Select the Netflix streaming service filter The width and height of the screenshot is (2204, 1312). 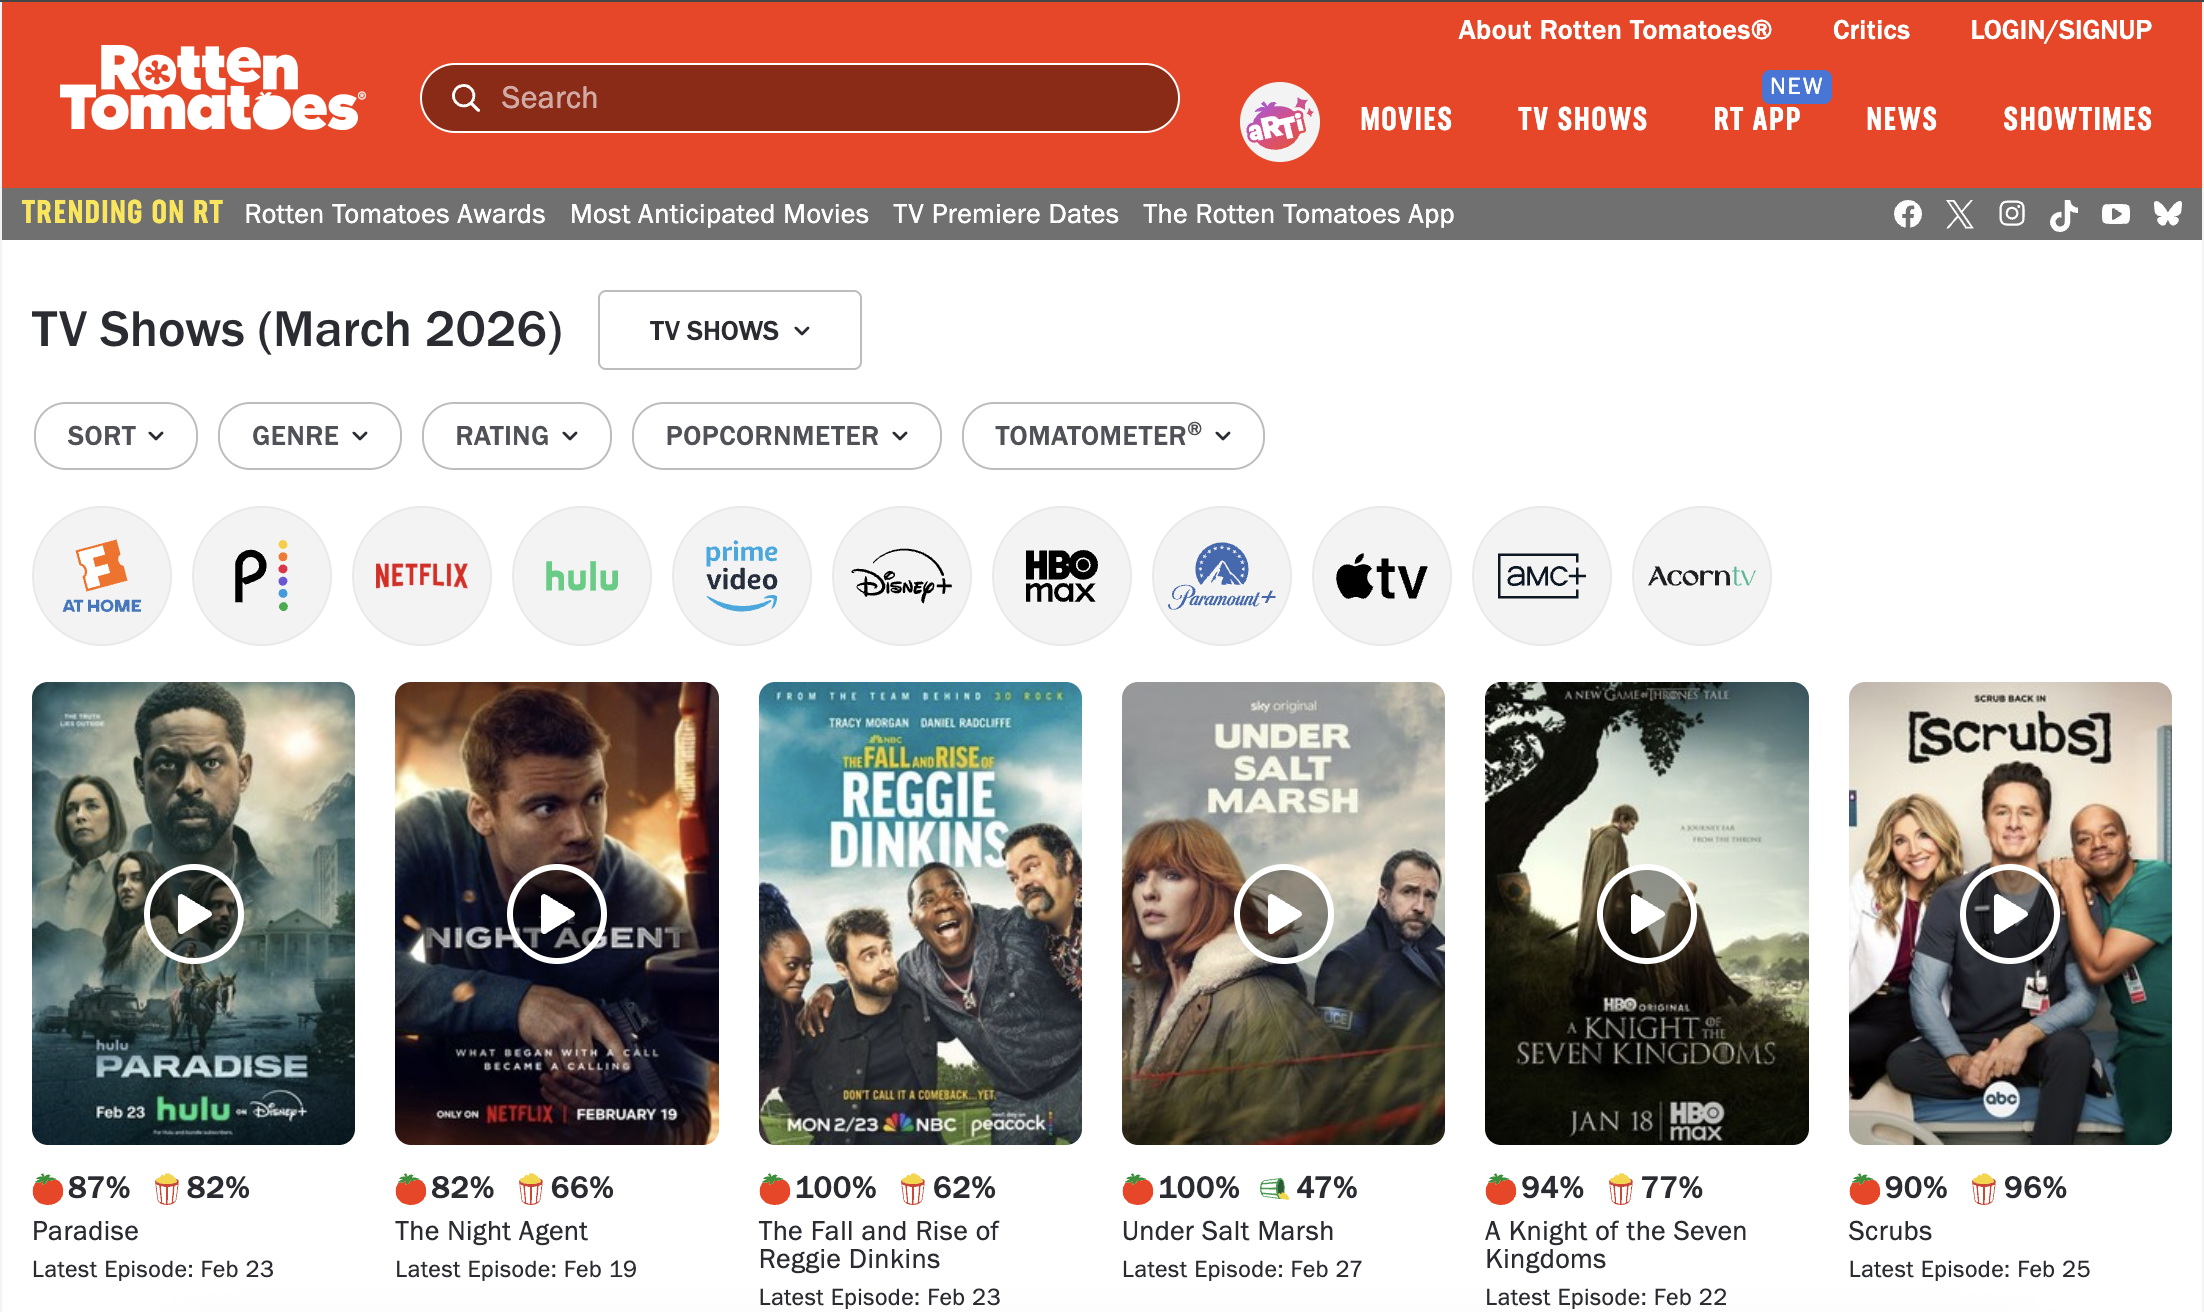pyautogui.click(x=421, y=576)
